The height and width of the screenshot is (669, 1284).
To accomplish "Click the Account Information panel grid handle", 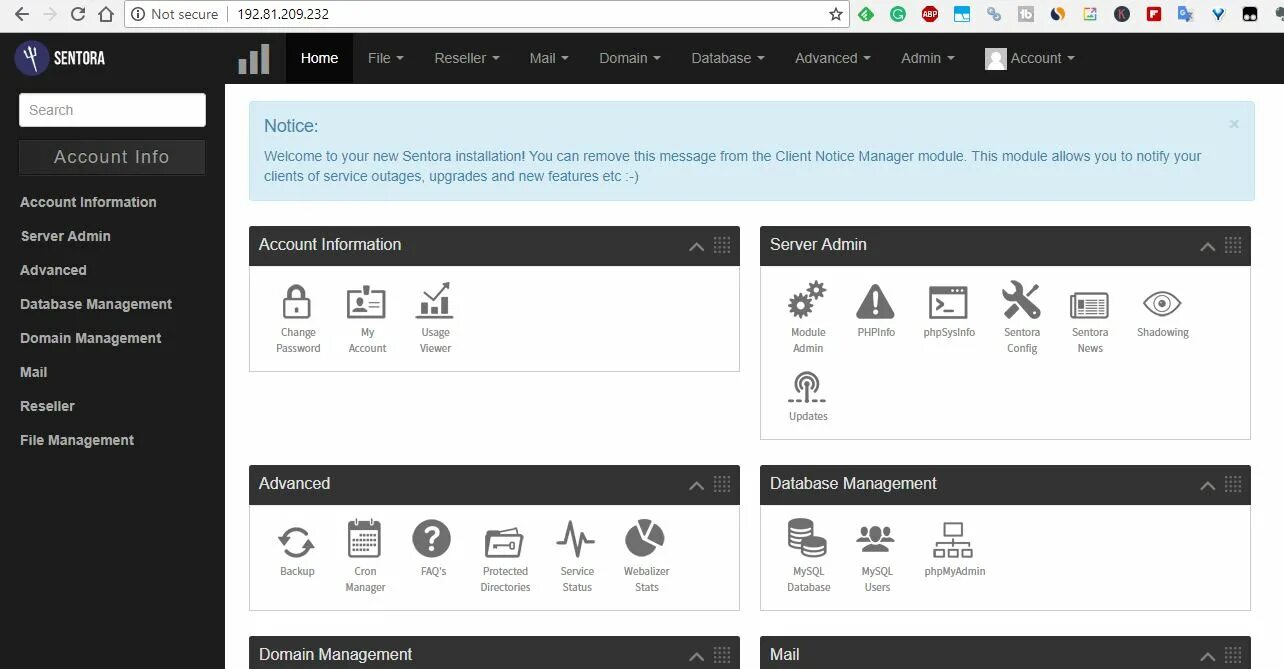I will pos(722,245).
